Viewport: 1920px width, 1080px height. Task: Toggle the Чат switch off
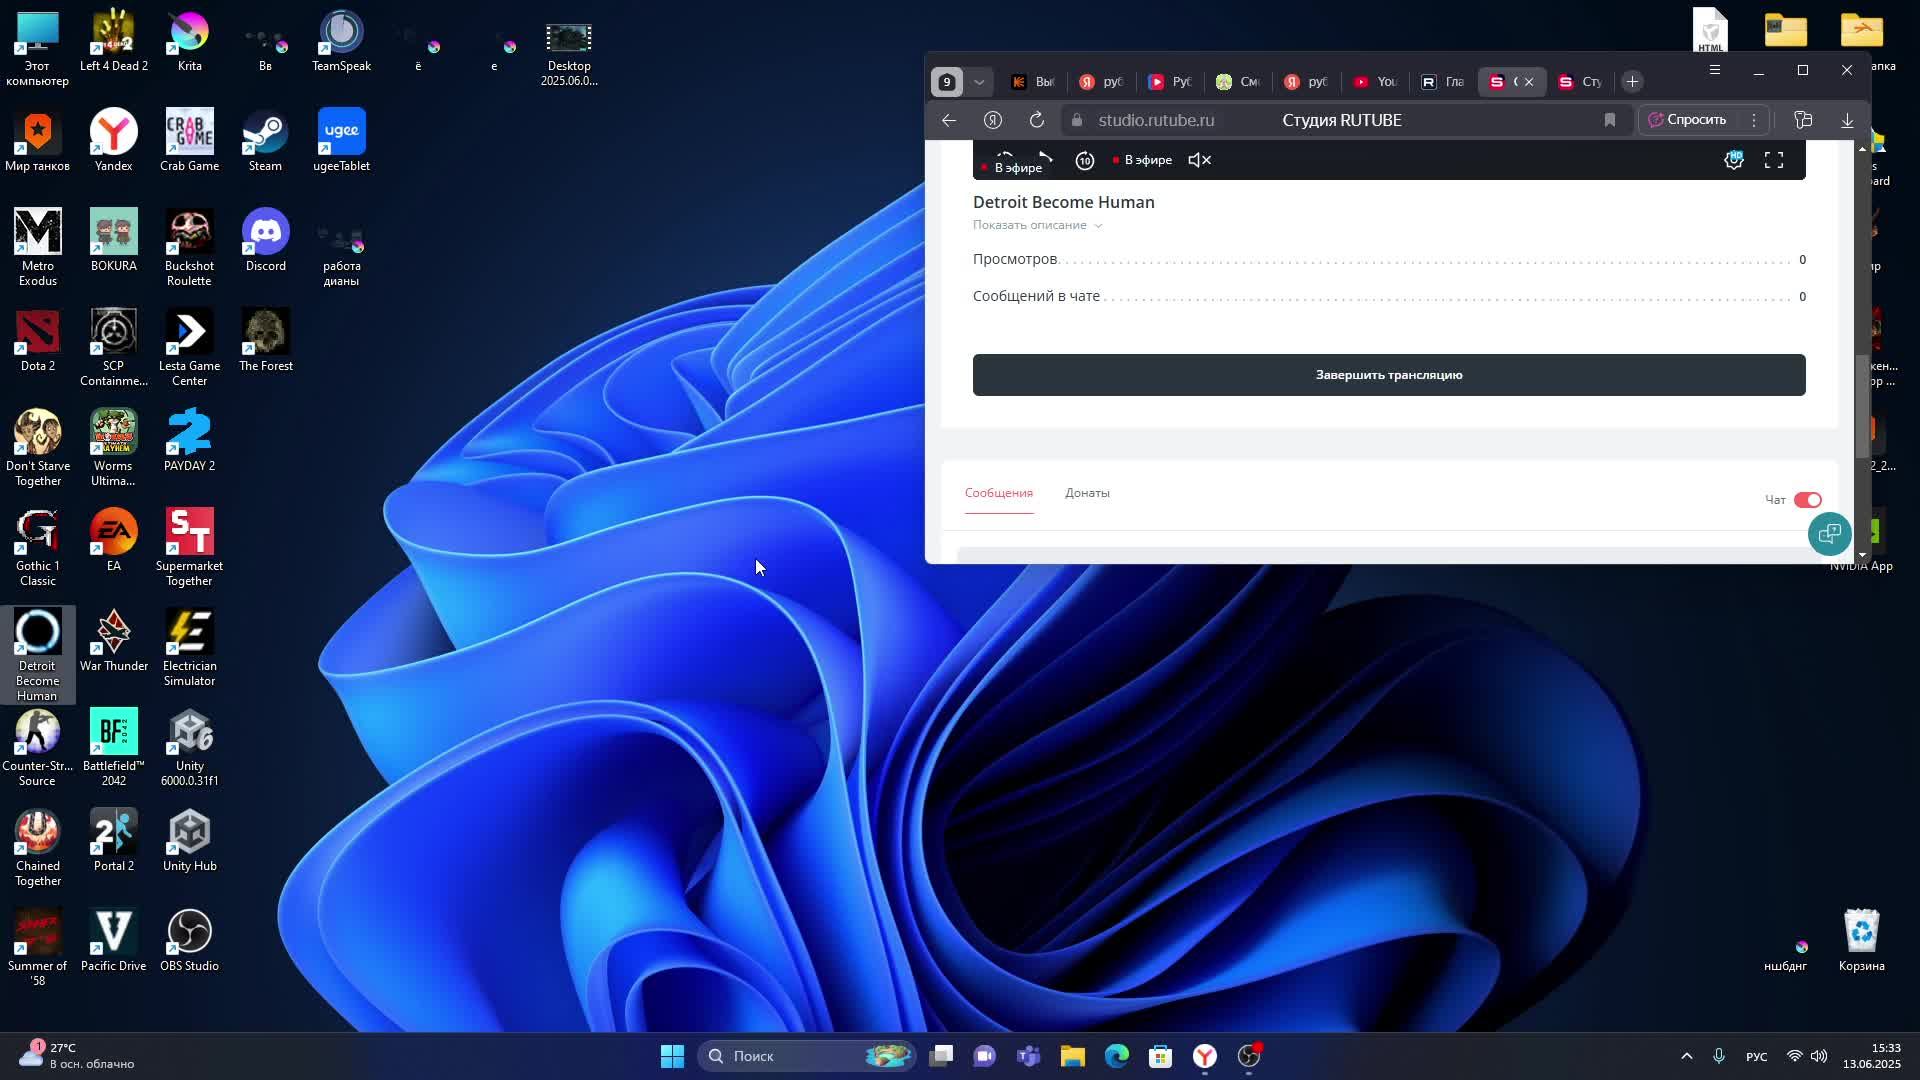point(1807,500)
